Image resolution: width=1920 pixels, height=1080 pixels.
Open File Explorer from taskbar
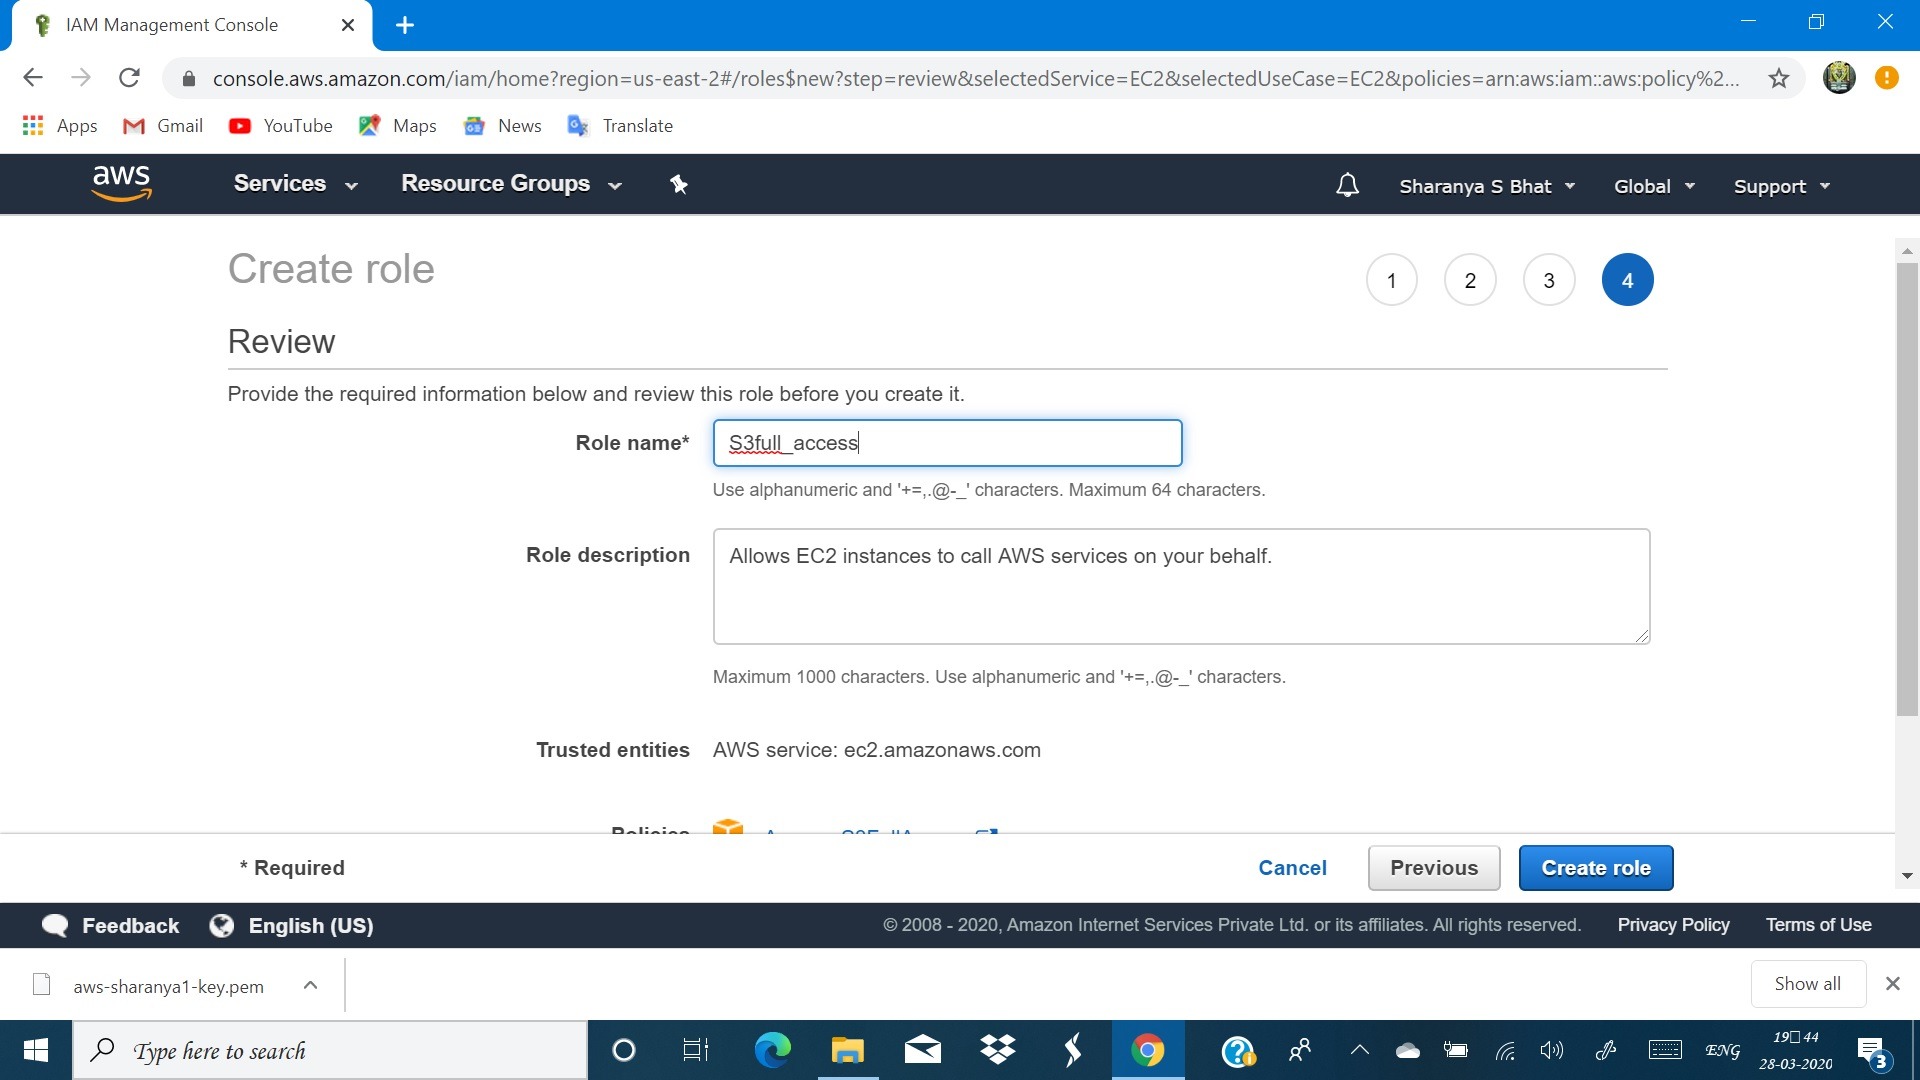click(x=847, y=1050)
